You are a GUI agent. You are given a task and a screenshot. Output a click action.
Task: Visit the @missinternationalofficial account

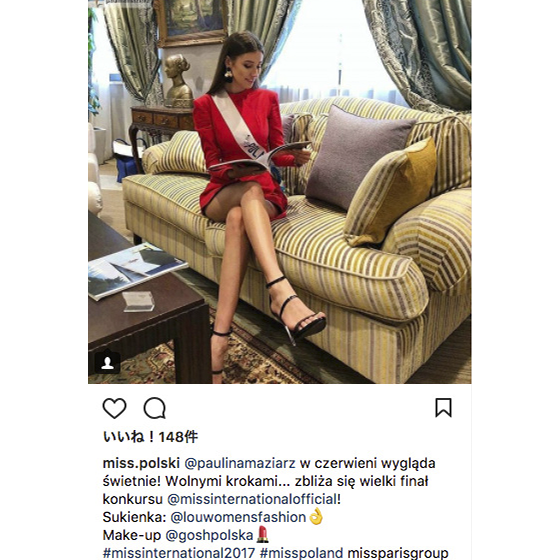(x=252, y=499)
